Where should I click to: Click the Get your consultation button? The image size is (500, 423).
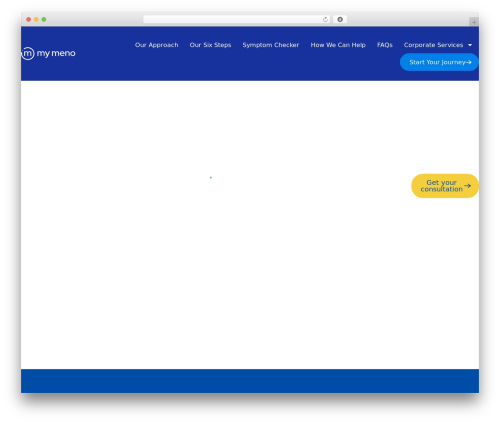[x=445, y=186]
